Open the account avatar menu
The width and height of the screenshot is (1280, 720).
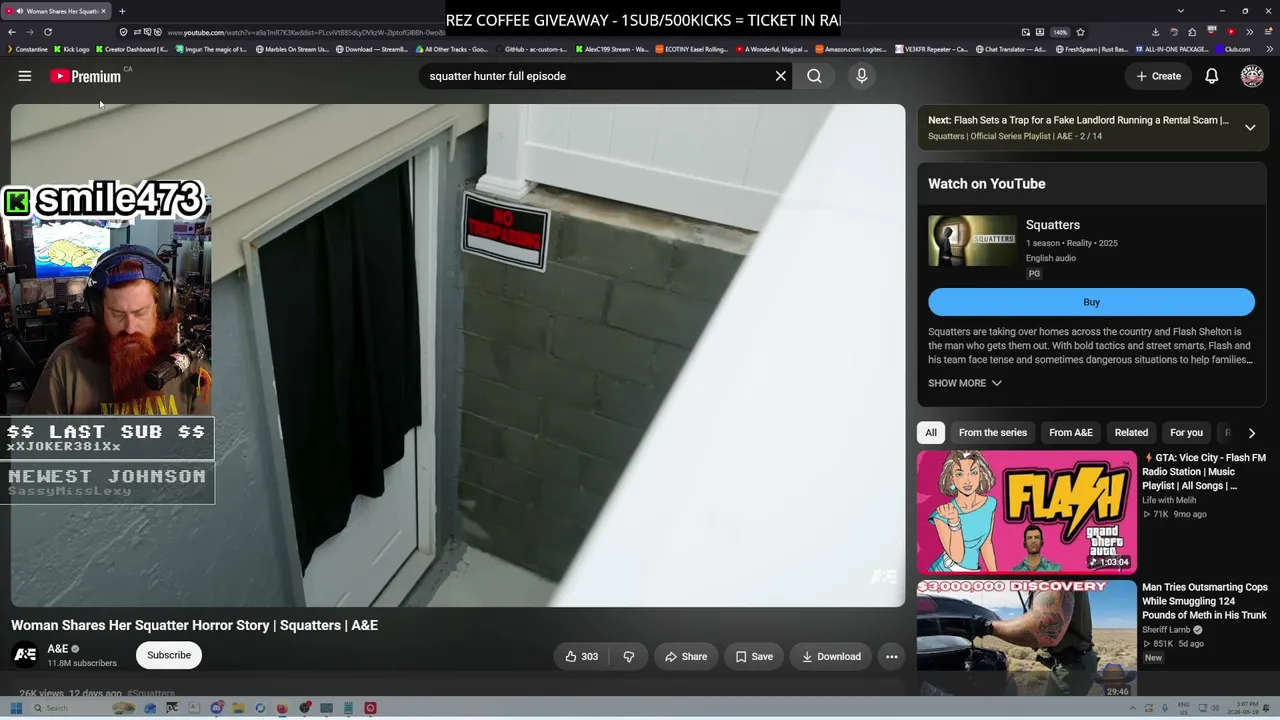point(1252,76)
